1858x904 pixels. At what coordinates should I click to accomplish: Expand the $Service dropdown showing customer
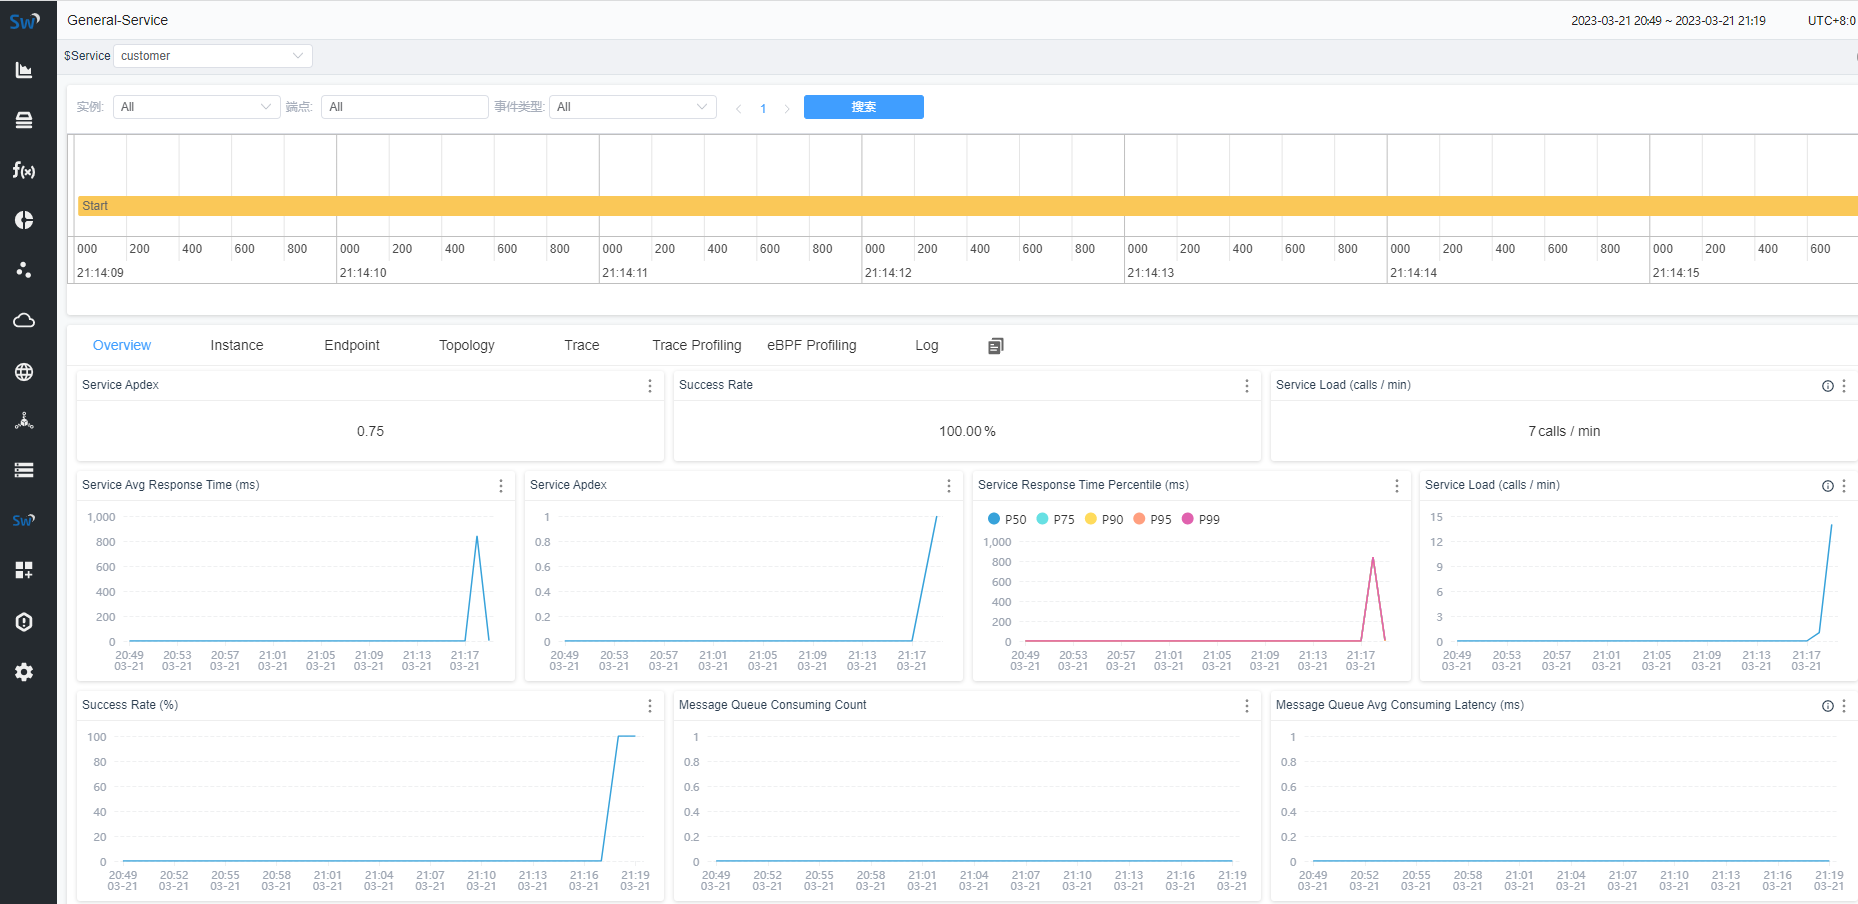[213, 56]
